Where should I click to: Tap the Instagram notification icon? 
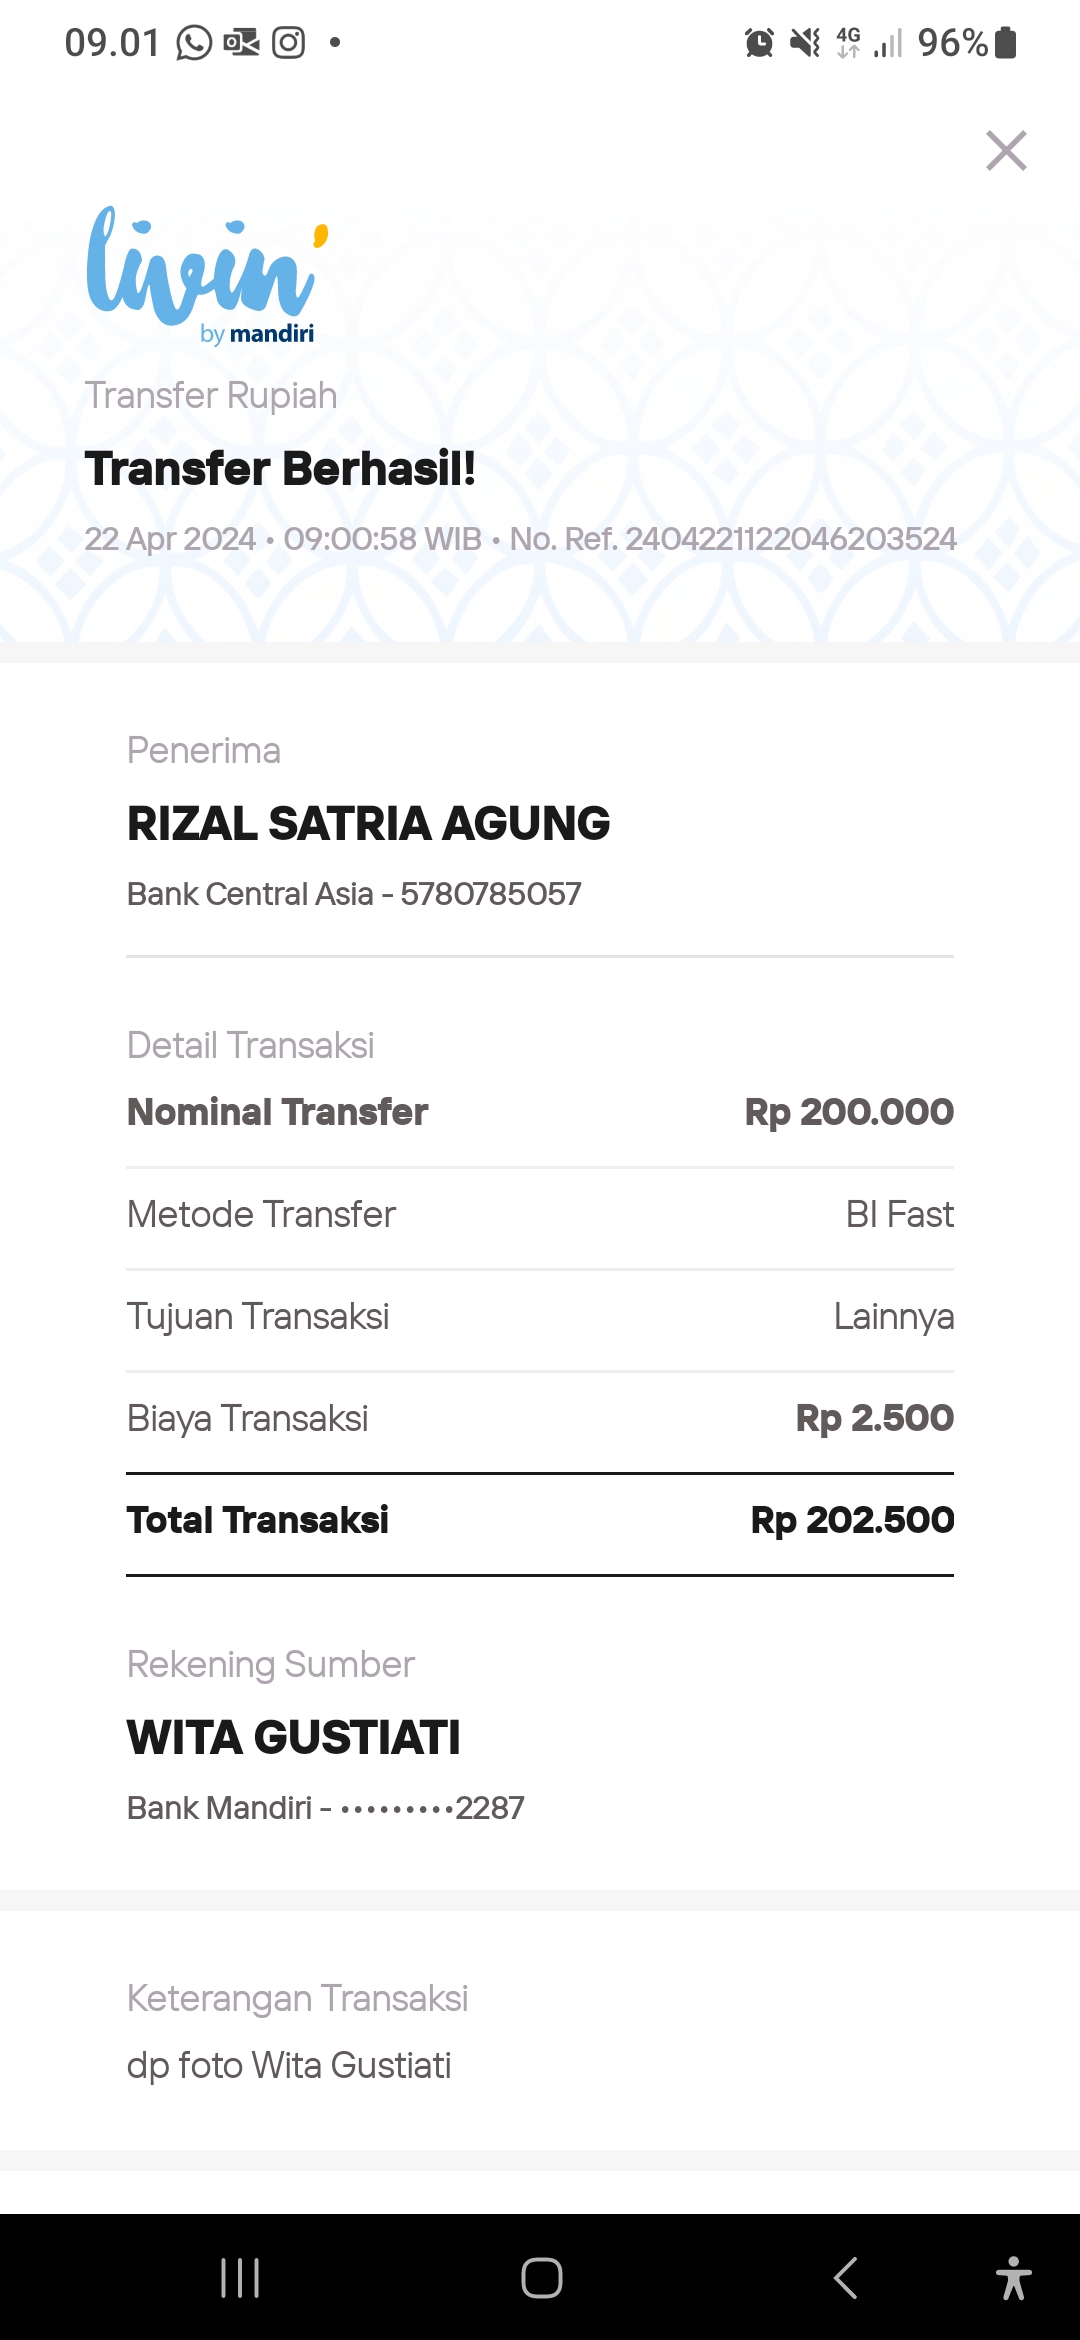pos(289,43)
